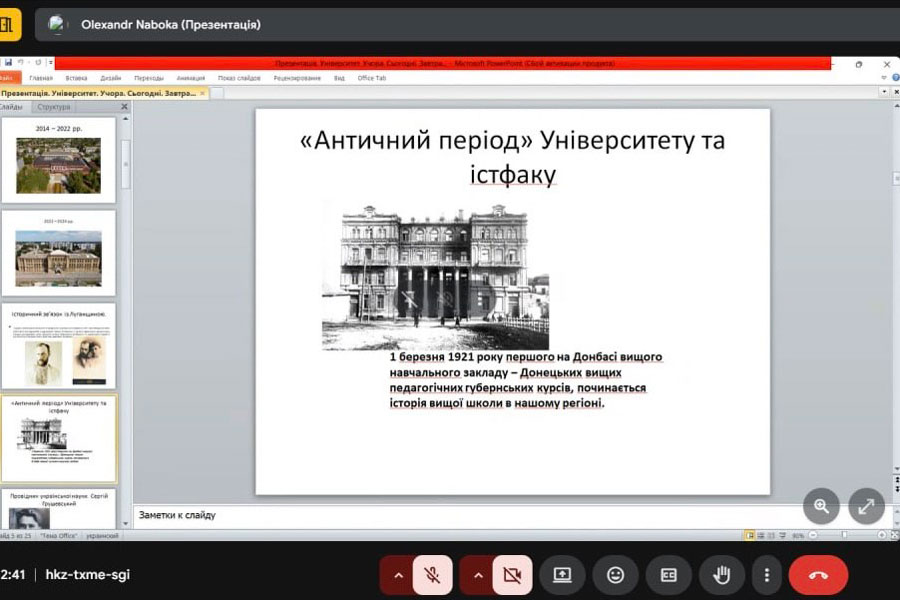900x600 pixels.
Task: Open the Вставка ribbon tab
Action: tap(76, 78)
